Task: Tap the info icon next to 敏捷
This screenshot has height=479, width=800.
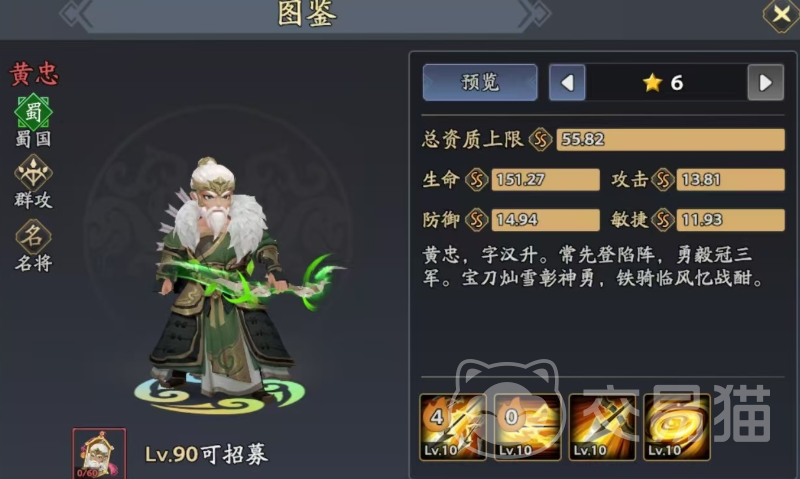Action: [663, 220]
